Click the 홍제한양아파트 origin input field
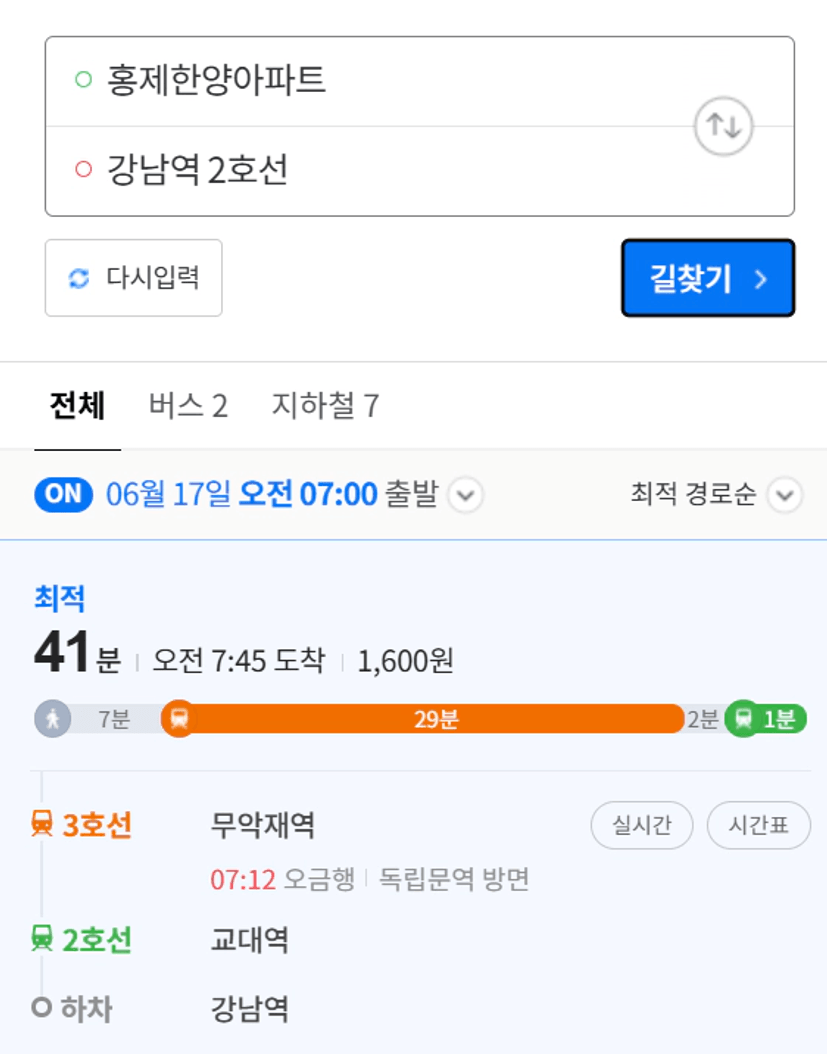This screenshot has width=827, height=1054. pyautogui.click(x=420, y=81)
